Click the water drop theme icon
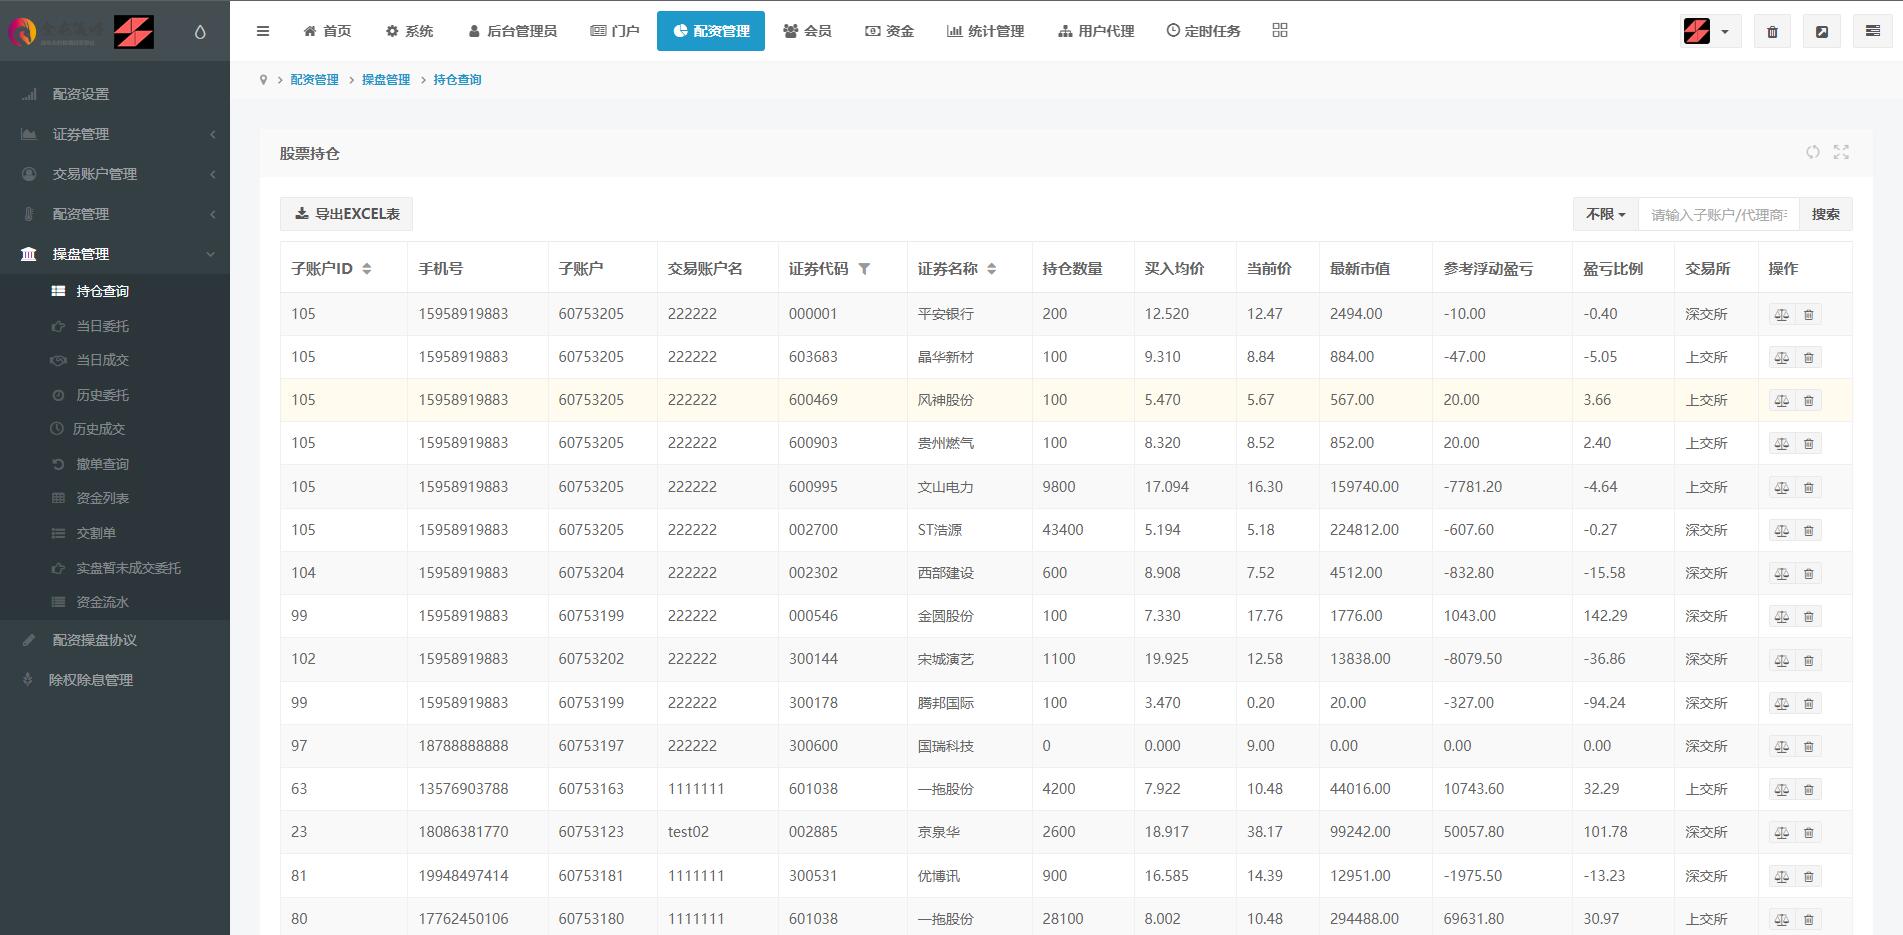This screenshot has height=935, width=1903. 200,32
